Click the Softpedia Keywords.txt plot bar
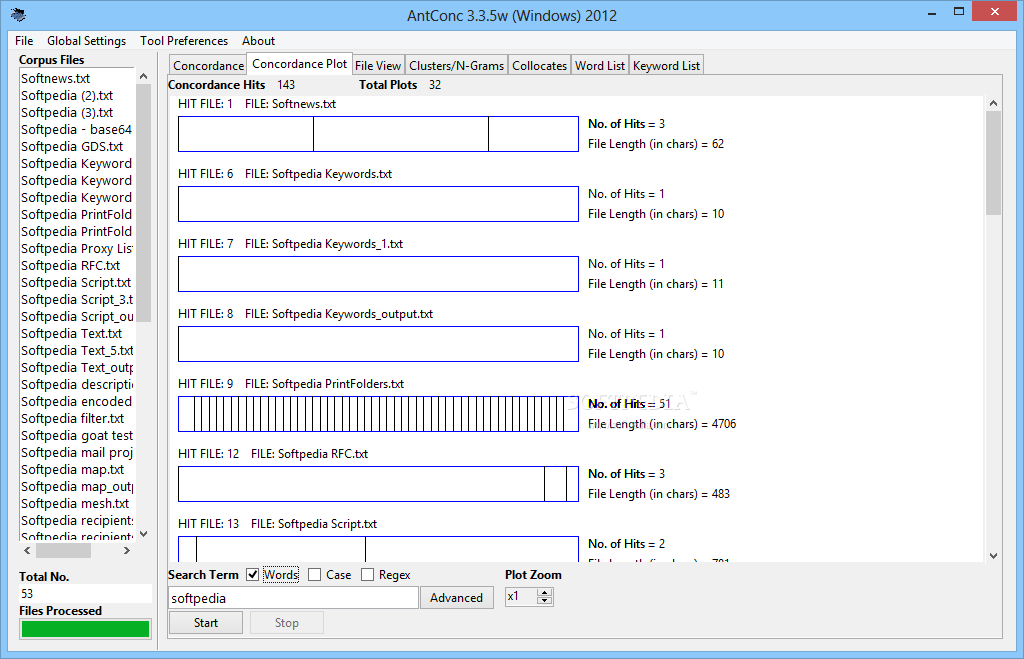The image size is (1024, 659). tap(378, 204)
